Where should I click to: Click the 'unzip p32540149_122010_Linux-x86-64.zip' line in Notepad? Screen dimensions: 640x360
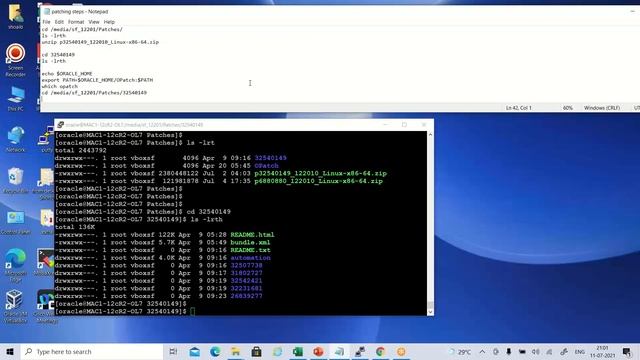coord(100,42)
